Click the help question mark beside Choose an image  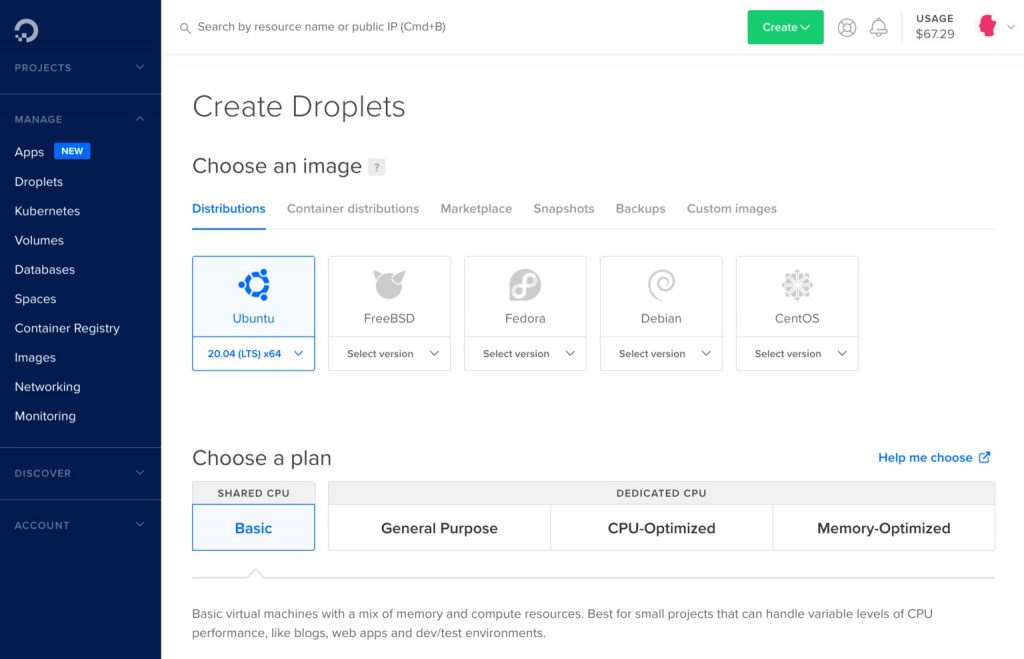tap(377, 167)
